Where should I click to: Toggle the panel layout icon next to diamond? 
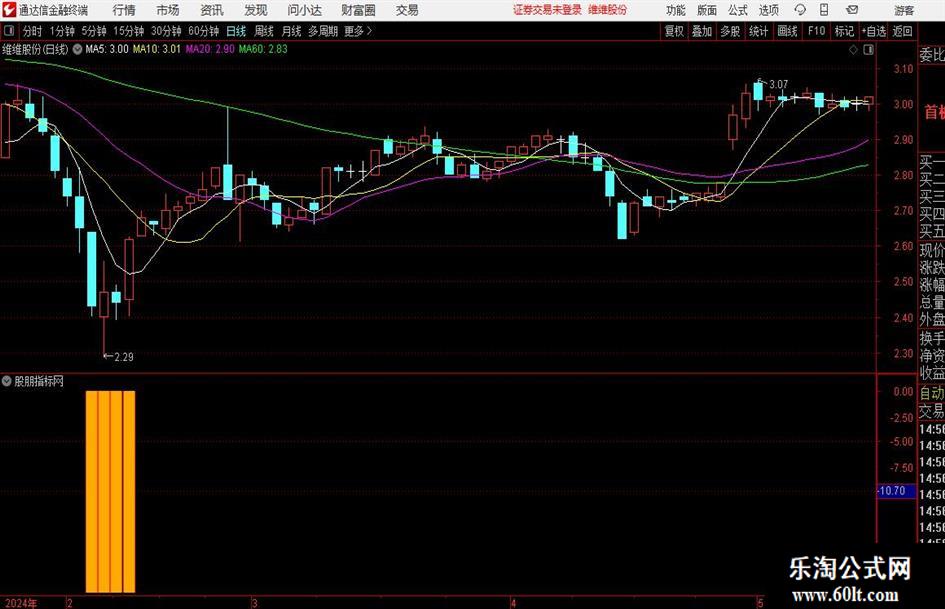pyautogui.click(x=868, y=50)
